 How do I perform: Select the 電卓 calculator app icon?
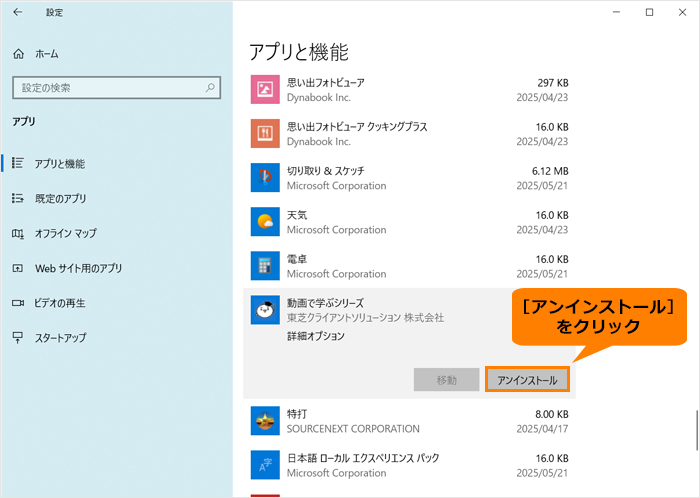point(265,266)
